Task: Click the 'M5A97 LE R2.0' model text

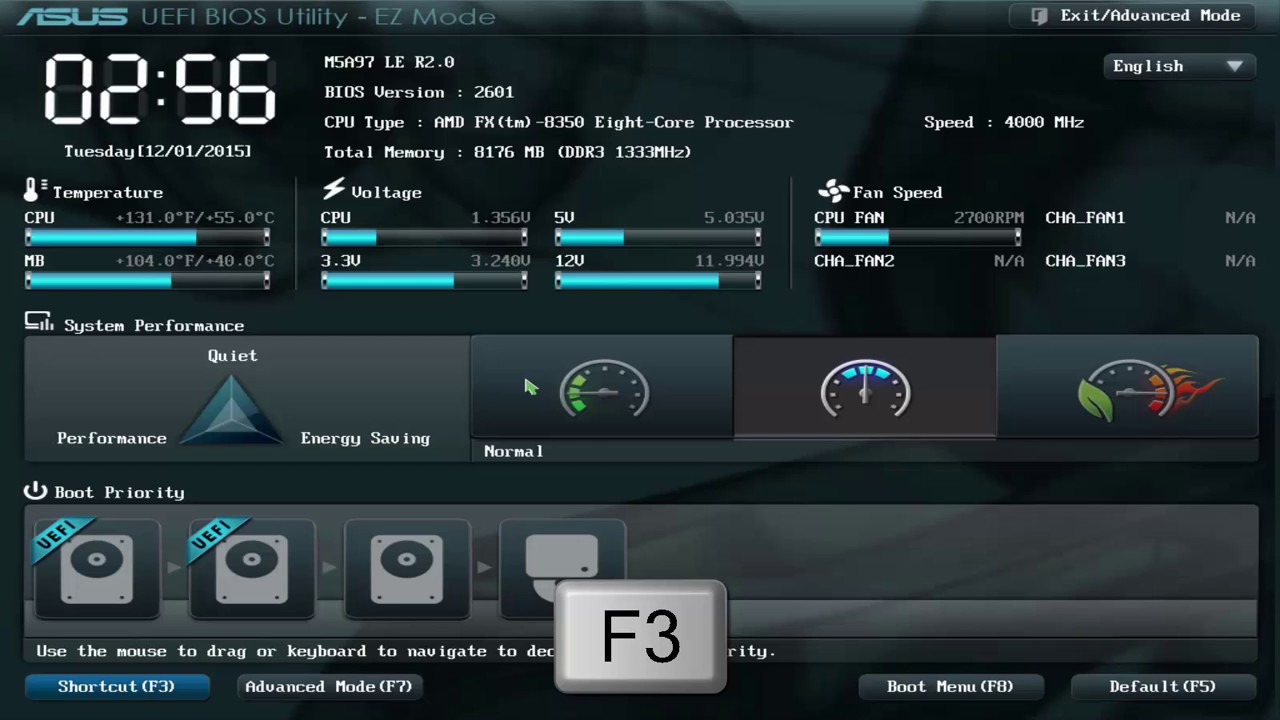Action: pyautogui.click(x=389, y=62)
